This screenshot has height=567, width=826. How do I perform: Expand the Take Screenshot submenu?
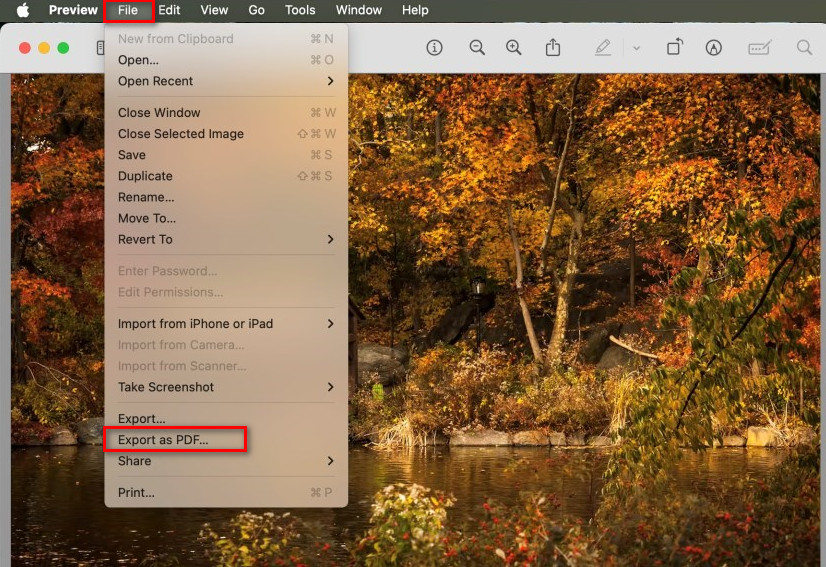(227, 387)
